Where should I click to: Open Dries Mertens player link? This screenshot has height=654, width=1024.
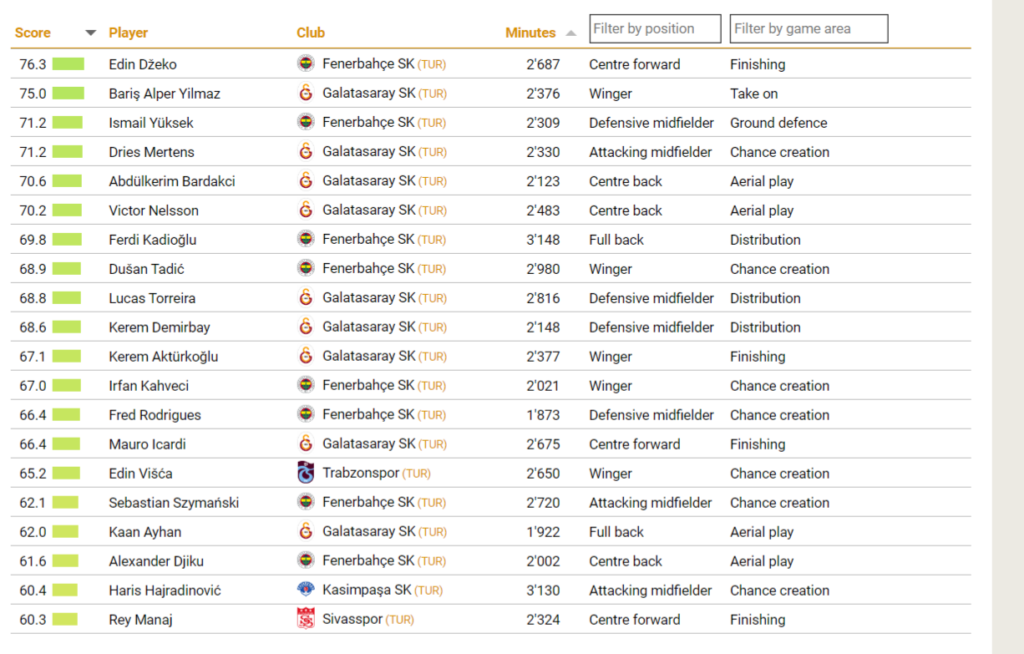[152, 152]
